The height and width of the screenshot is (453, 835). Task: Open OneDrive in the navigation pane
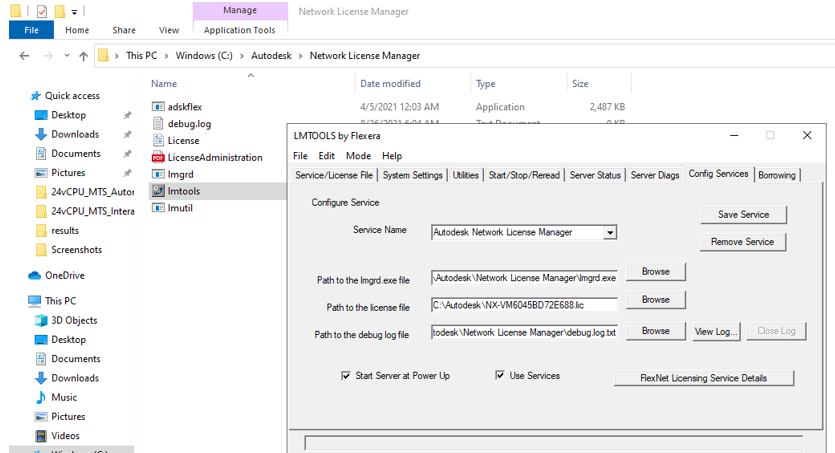(x=65, y=275)
